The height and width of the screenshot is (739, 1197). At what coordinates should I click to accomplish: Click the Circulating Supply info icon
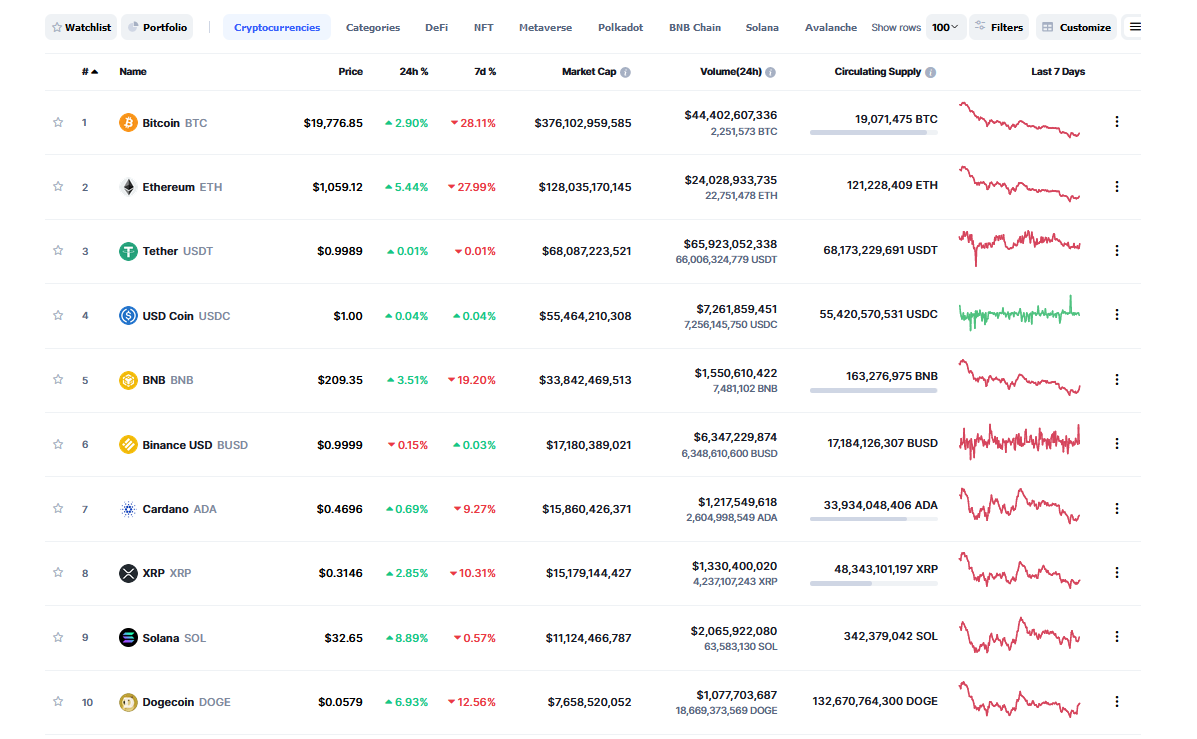coord(931,72)
